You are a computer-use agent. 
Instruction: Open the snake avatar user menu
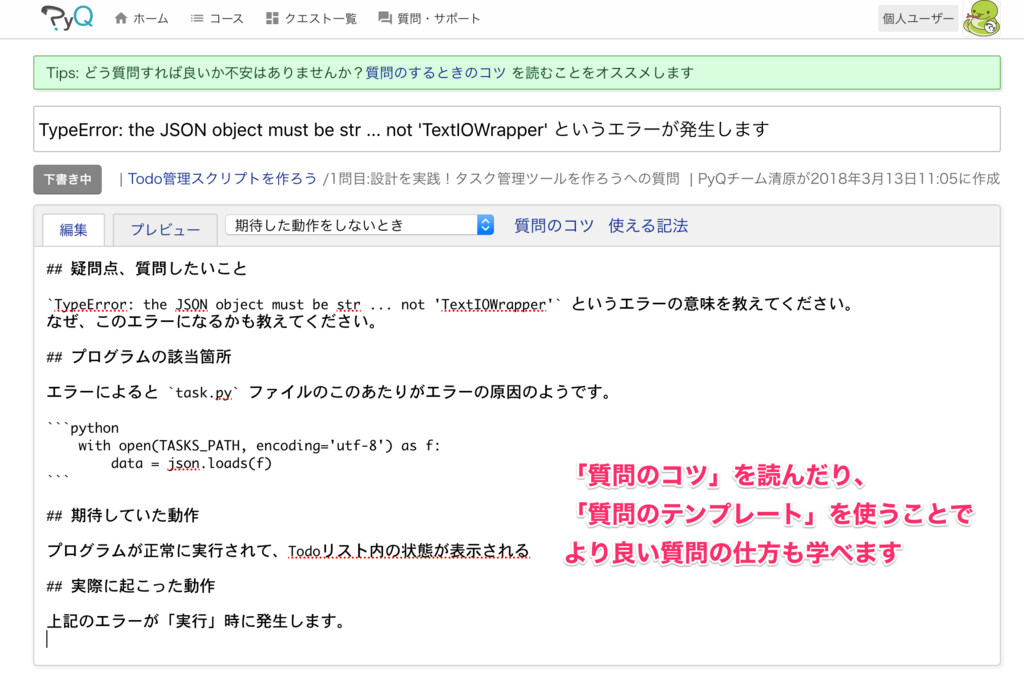[x=982, y=18]
